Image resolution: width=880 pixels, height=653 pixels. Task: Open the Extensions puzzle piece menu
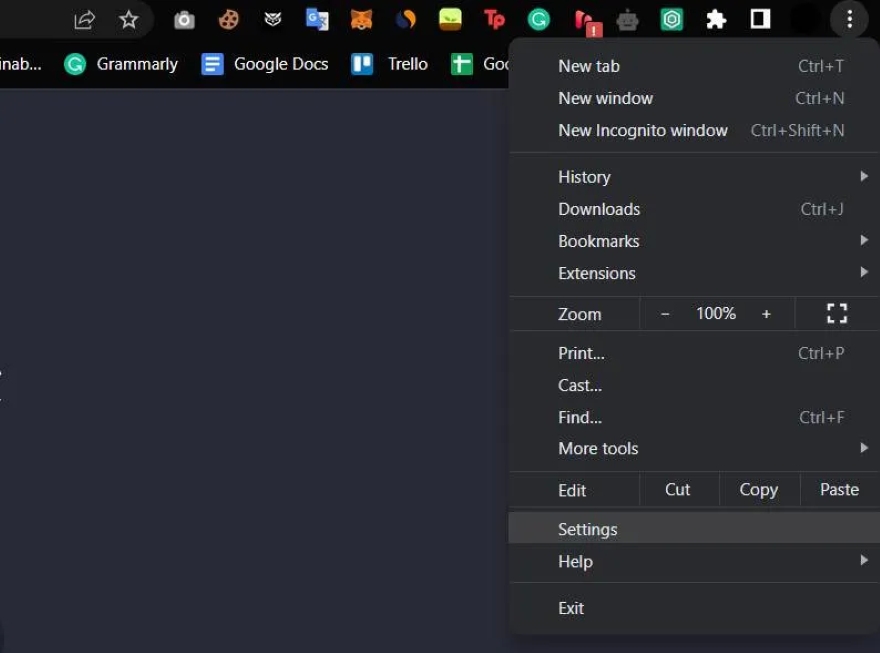point(716,19)
